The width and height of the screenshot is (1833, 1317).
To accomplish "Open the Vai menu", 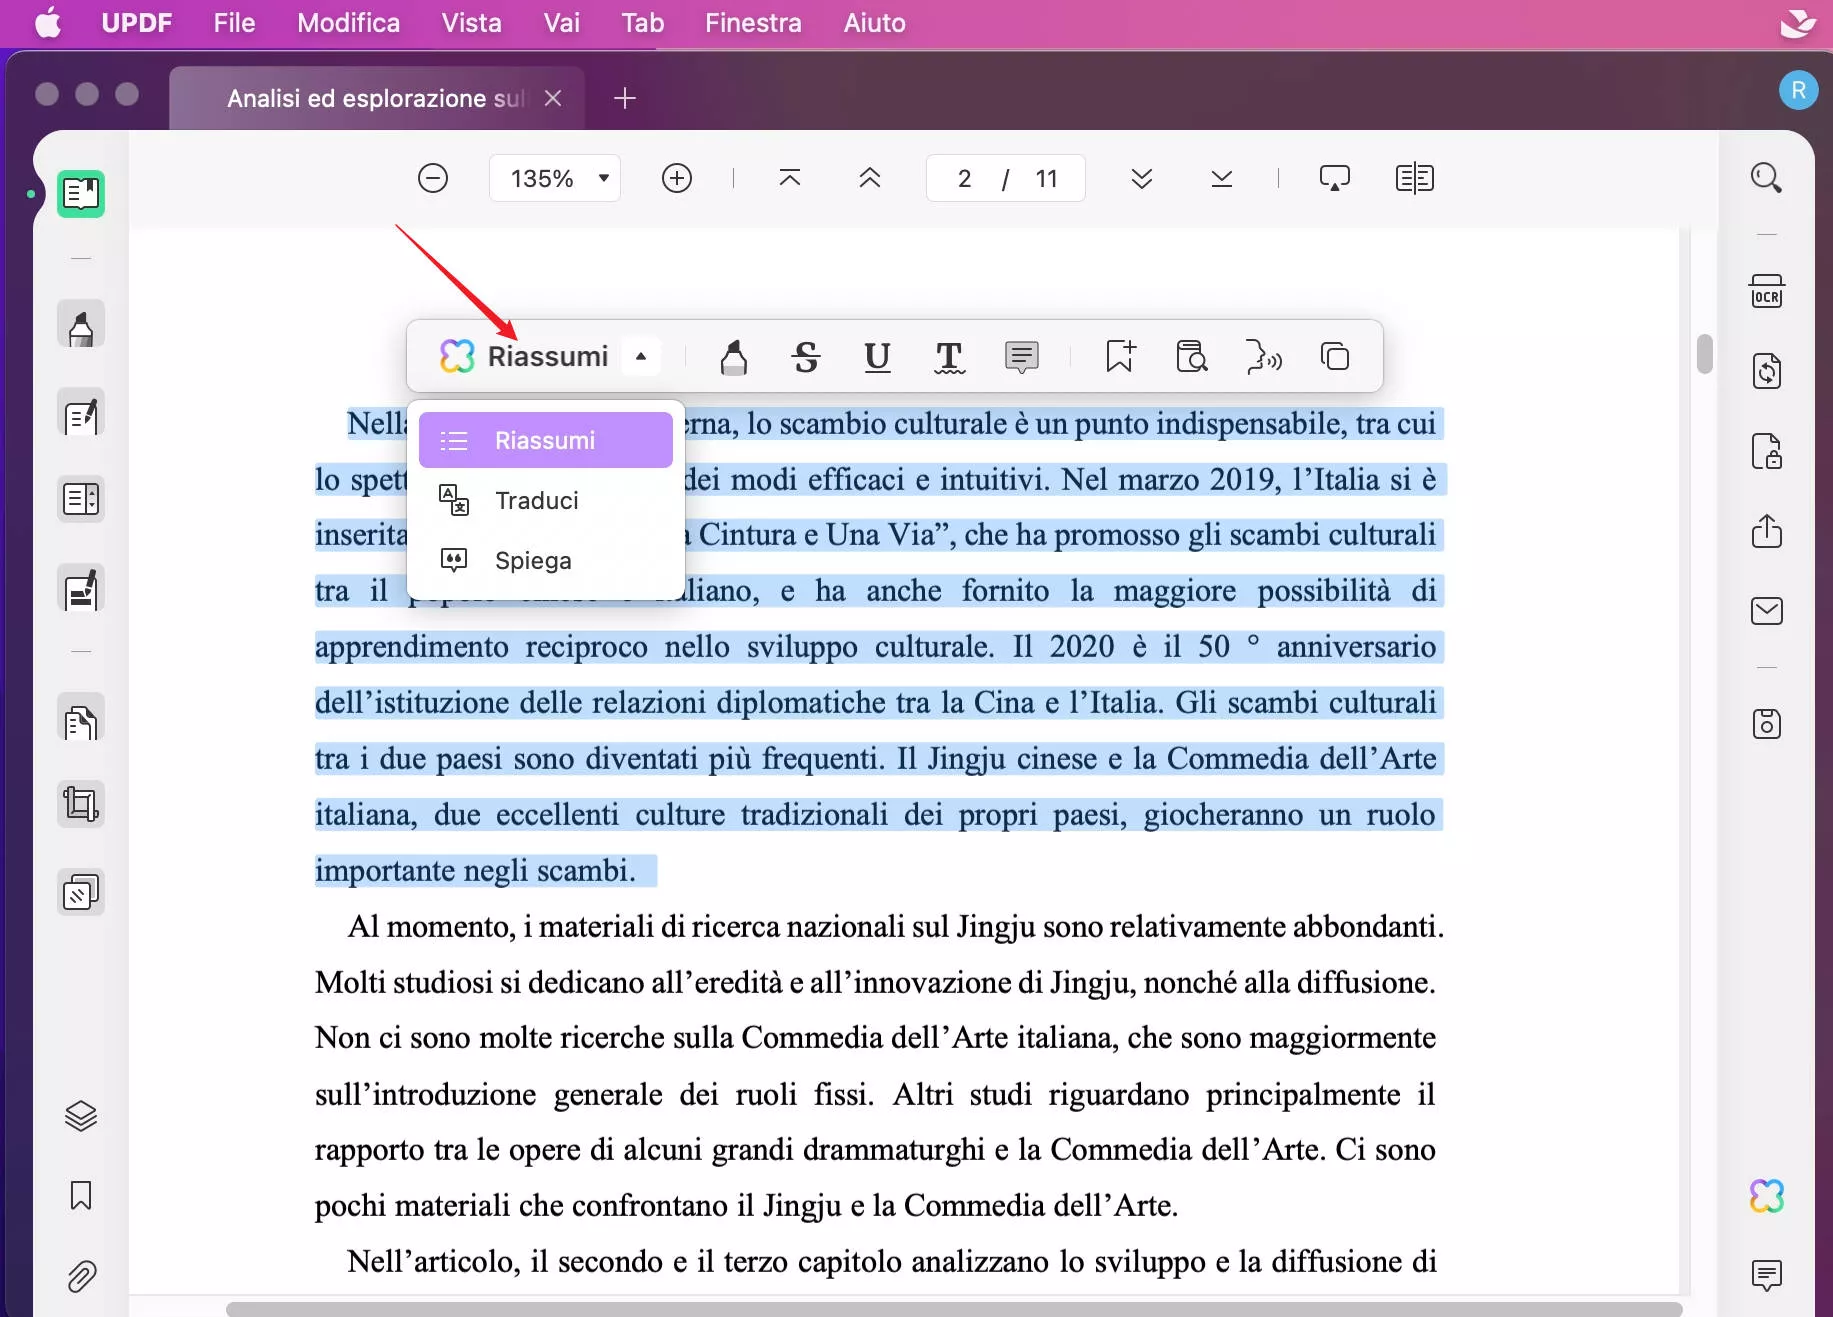I will coord(561,23).
